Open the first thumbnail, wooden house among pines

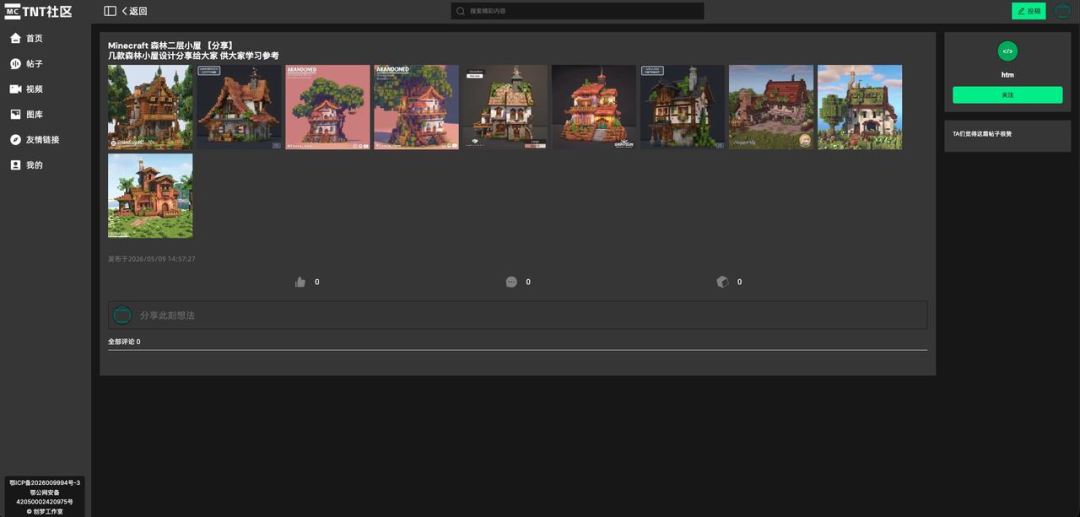tap(150, 107)
